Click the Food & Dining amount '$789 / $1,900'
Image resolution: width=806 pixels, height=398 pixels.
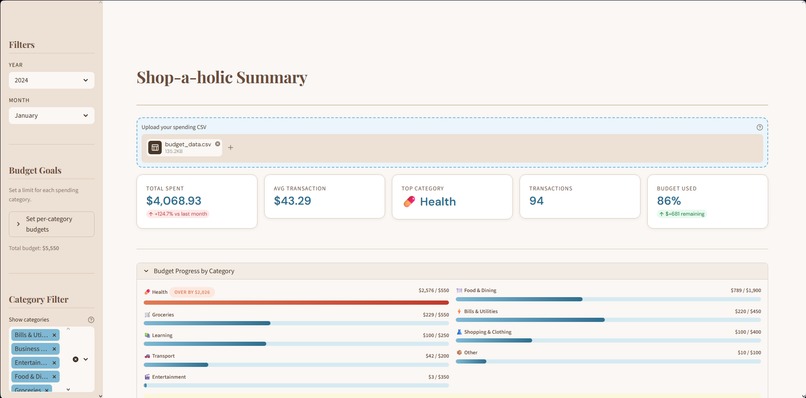(x=746, y=291)
